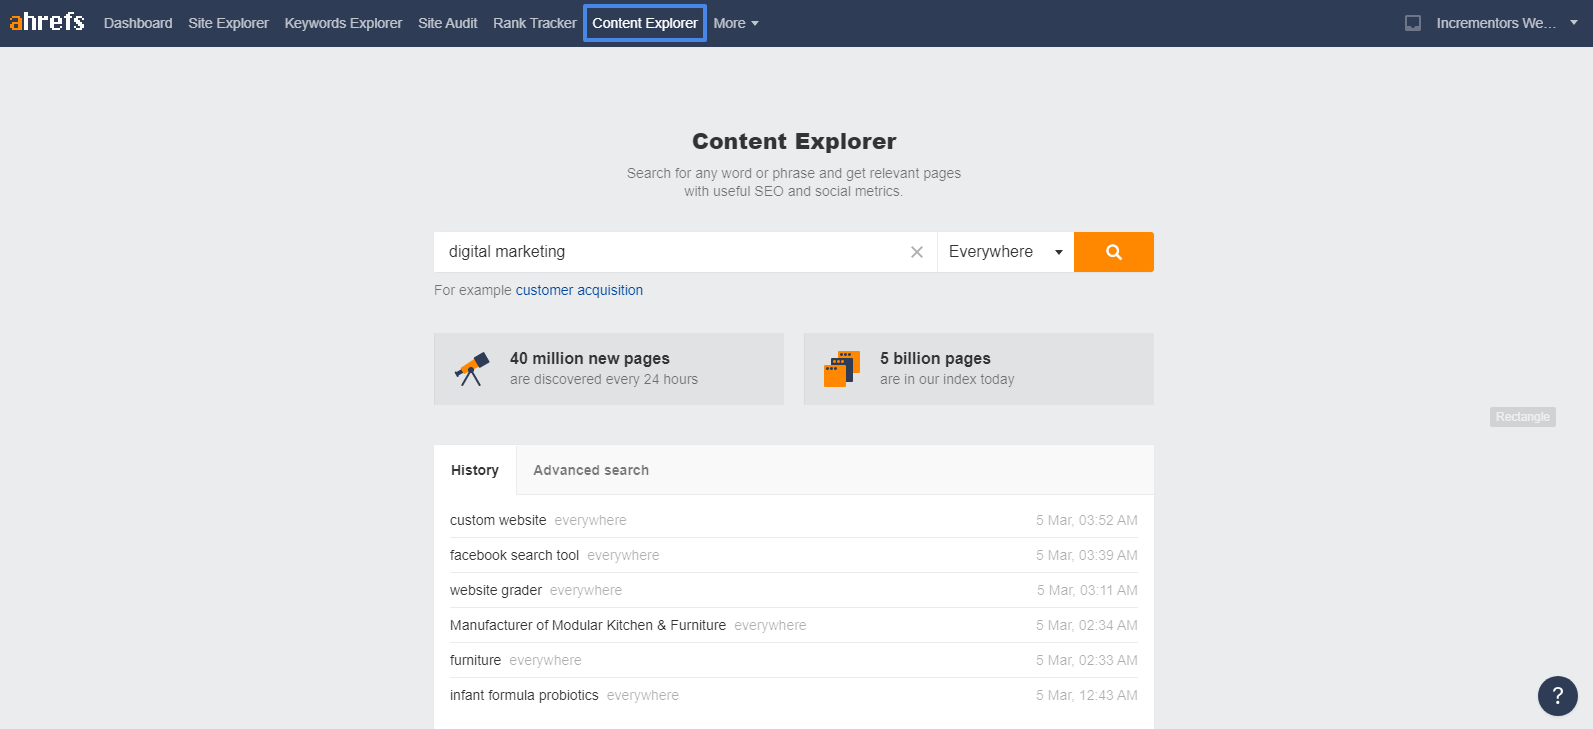Screen dimensions: 1593x729
Task: Open the notifications inbox icon in header
Action: coord(1412,23)
